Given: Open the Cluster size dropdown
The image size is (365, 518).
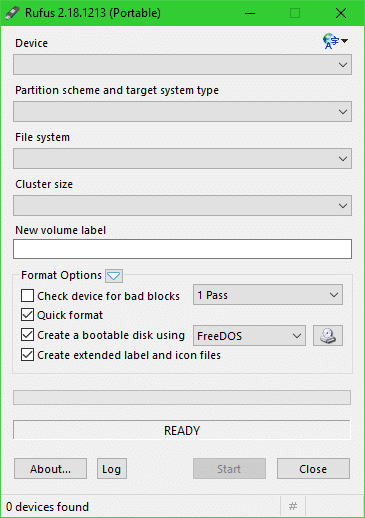Looking at the screenshot, I should point(182,206).
